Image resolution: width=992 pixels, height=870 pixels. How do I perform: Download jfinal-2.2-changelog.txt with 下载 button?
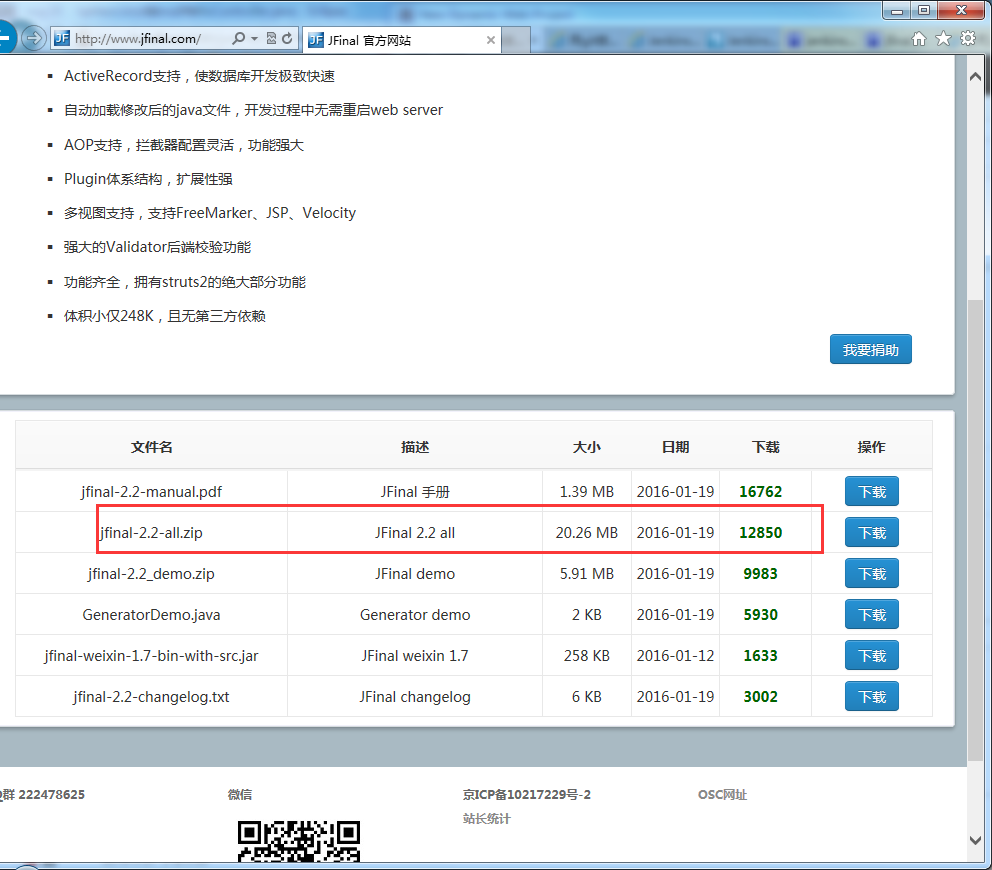coord(872,697)
